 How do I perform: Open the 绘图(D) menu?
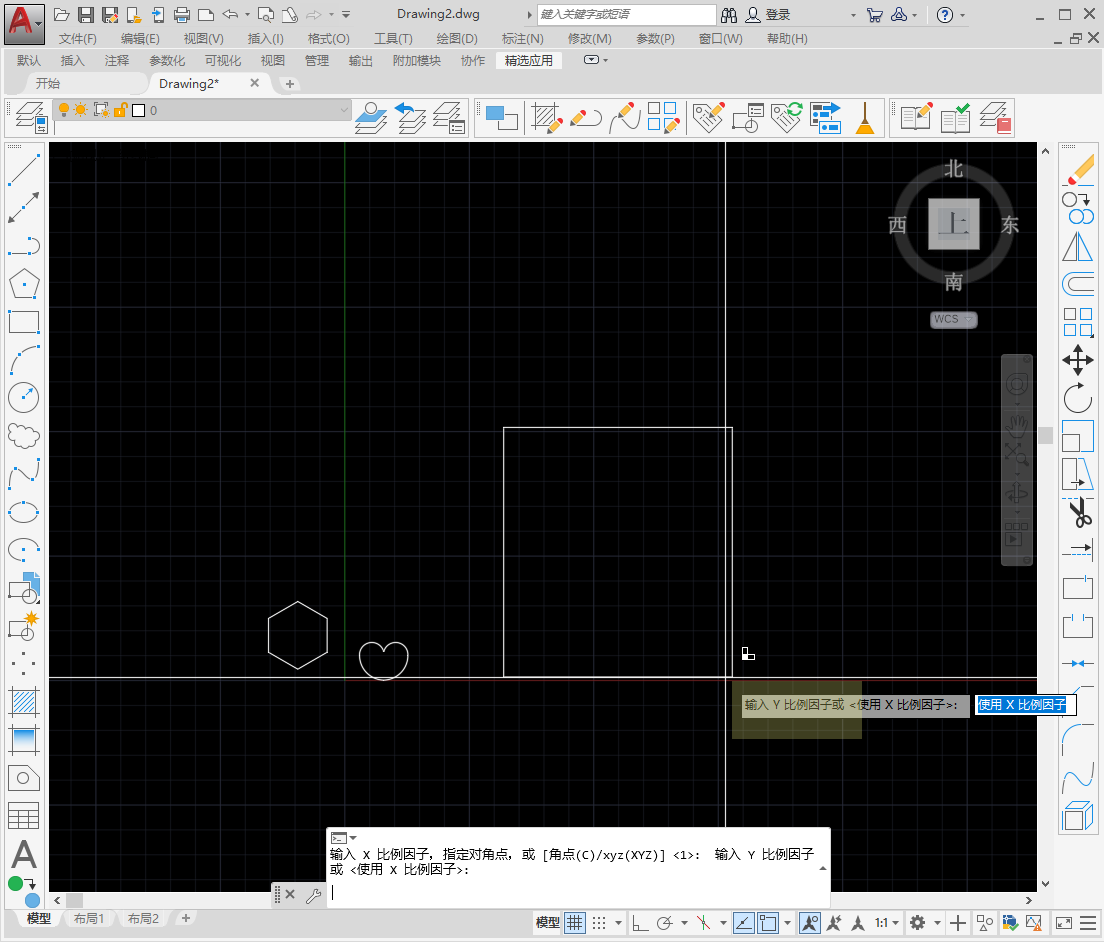(x=457, y=38)
